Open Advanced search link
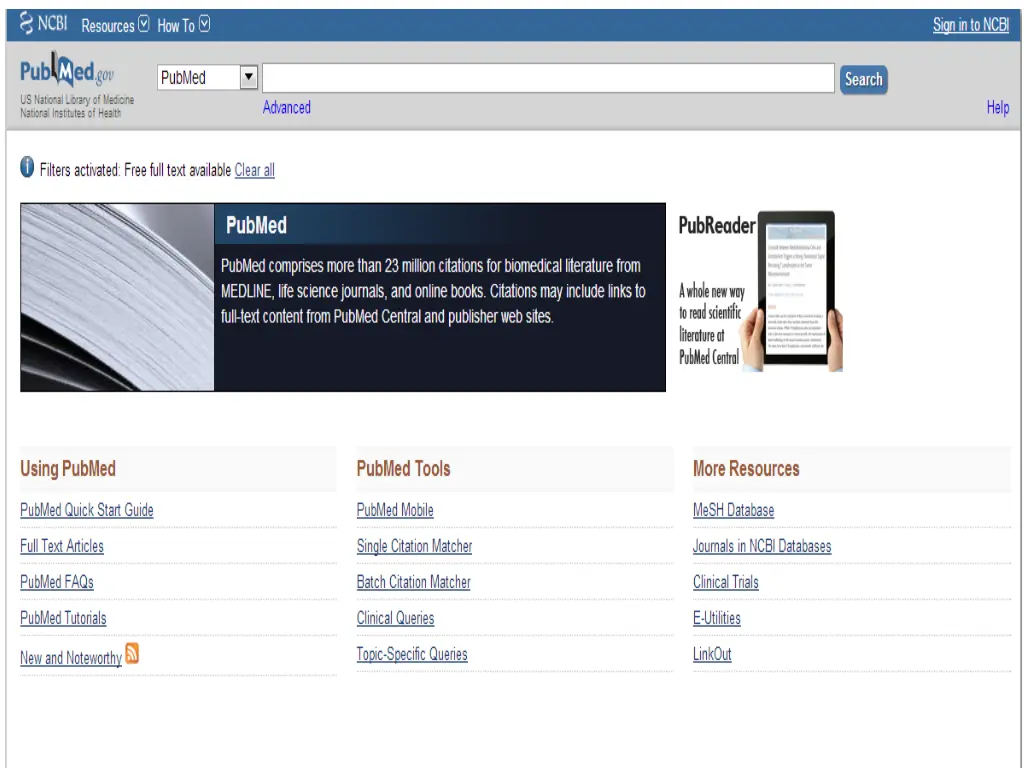This screenshot has height=768, width=1024. (287, 108)
